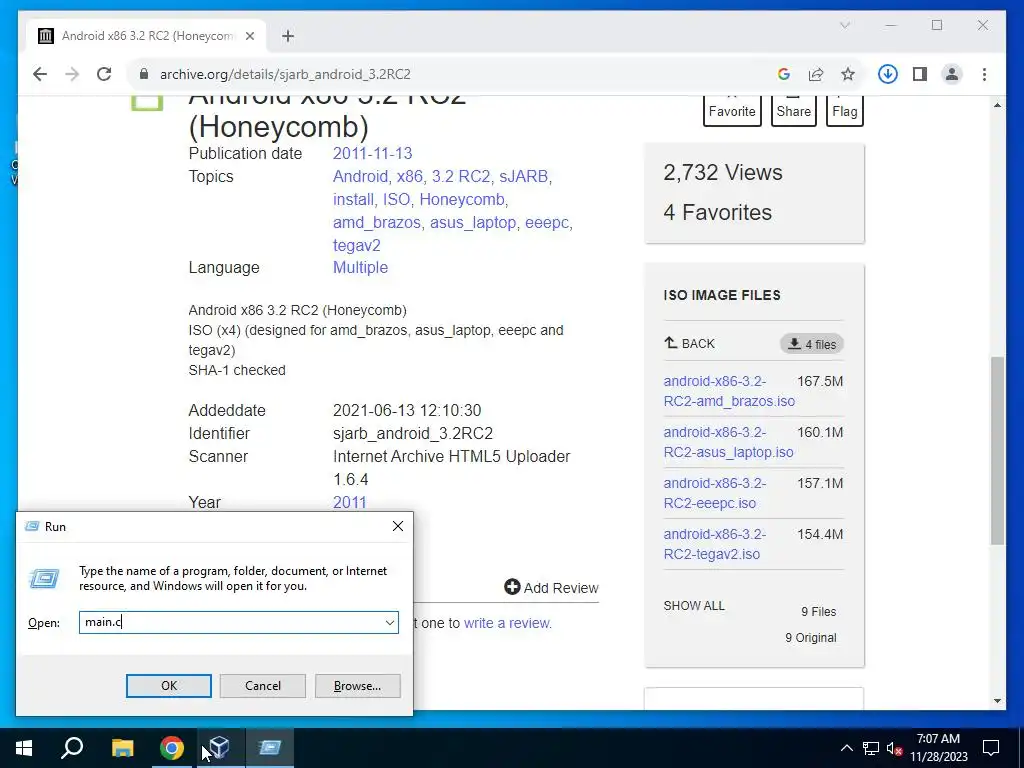Select the Android x86 3.2 RC2 tab

click(x=147, y=36)
